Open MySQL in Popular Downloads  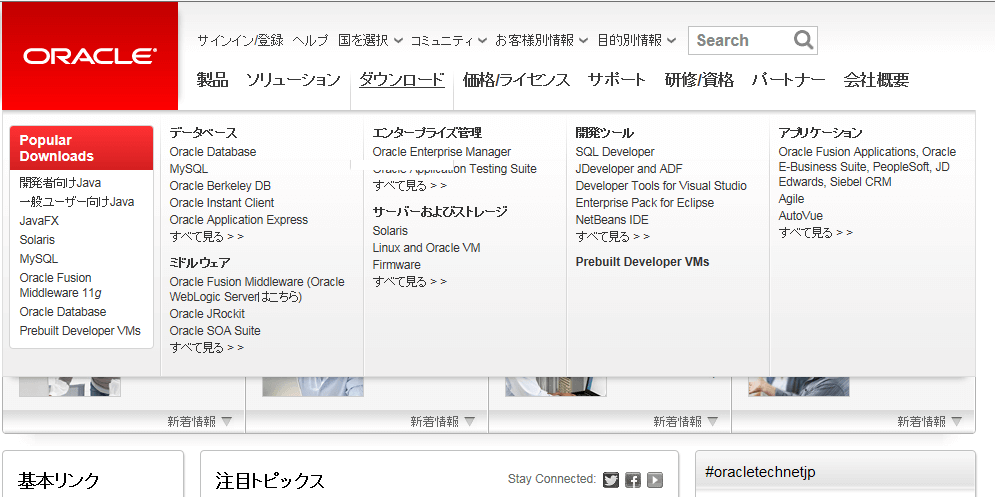click(39, 259)
